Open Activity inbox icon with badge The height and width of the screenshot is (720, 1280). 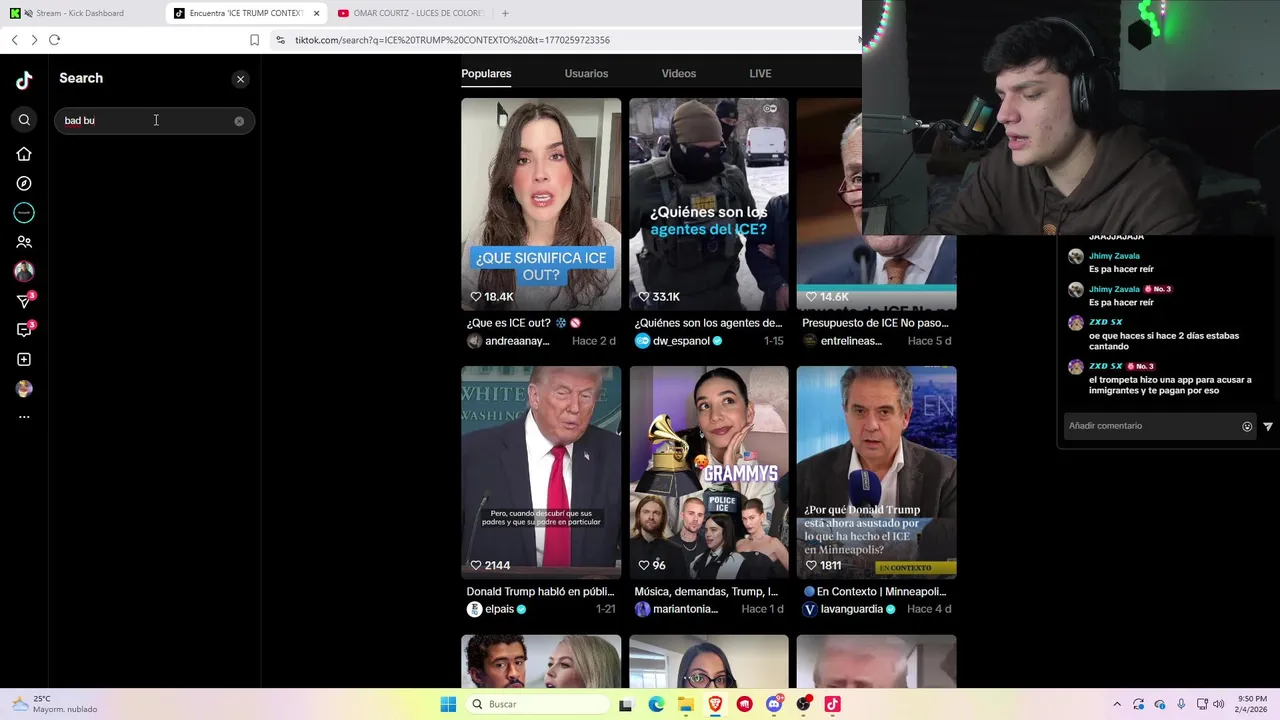[x=24, y=329]
